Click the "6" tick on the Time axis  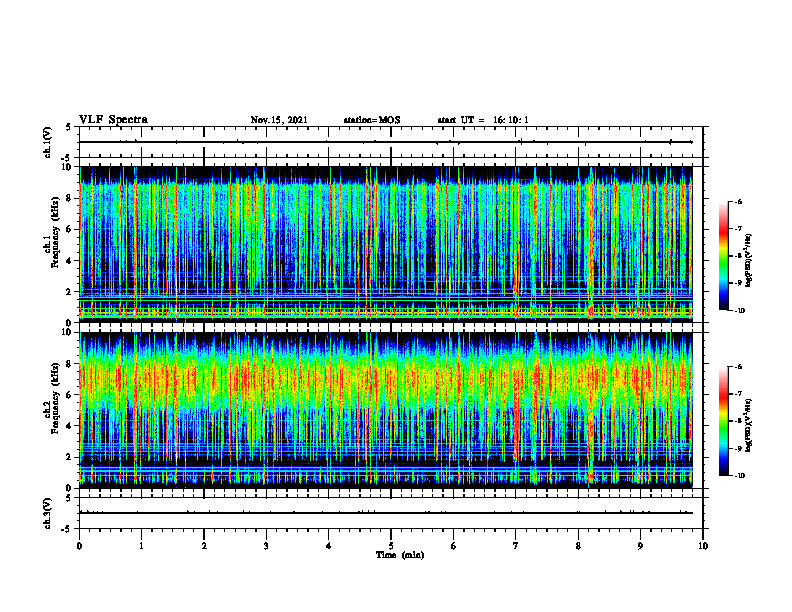coord(454,546)
